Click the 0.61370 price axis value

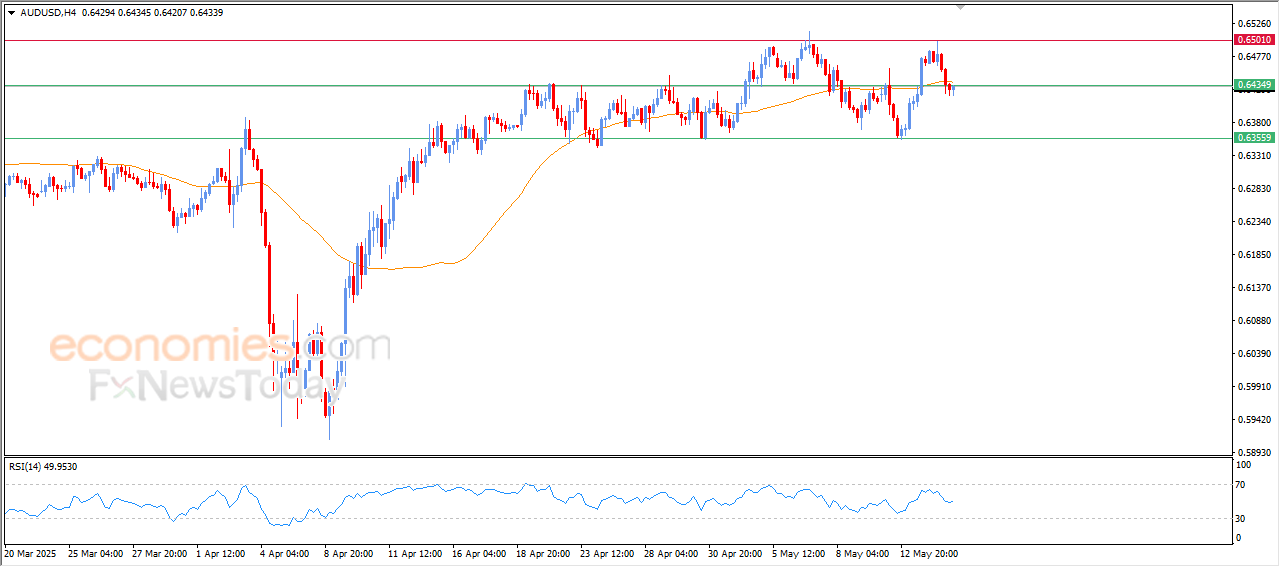tap(1255, 287)
